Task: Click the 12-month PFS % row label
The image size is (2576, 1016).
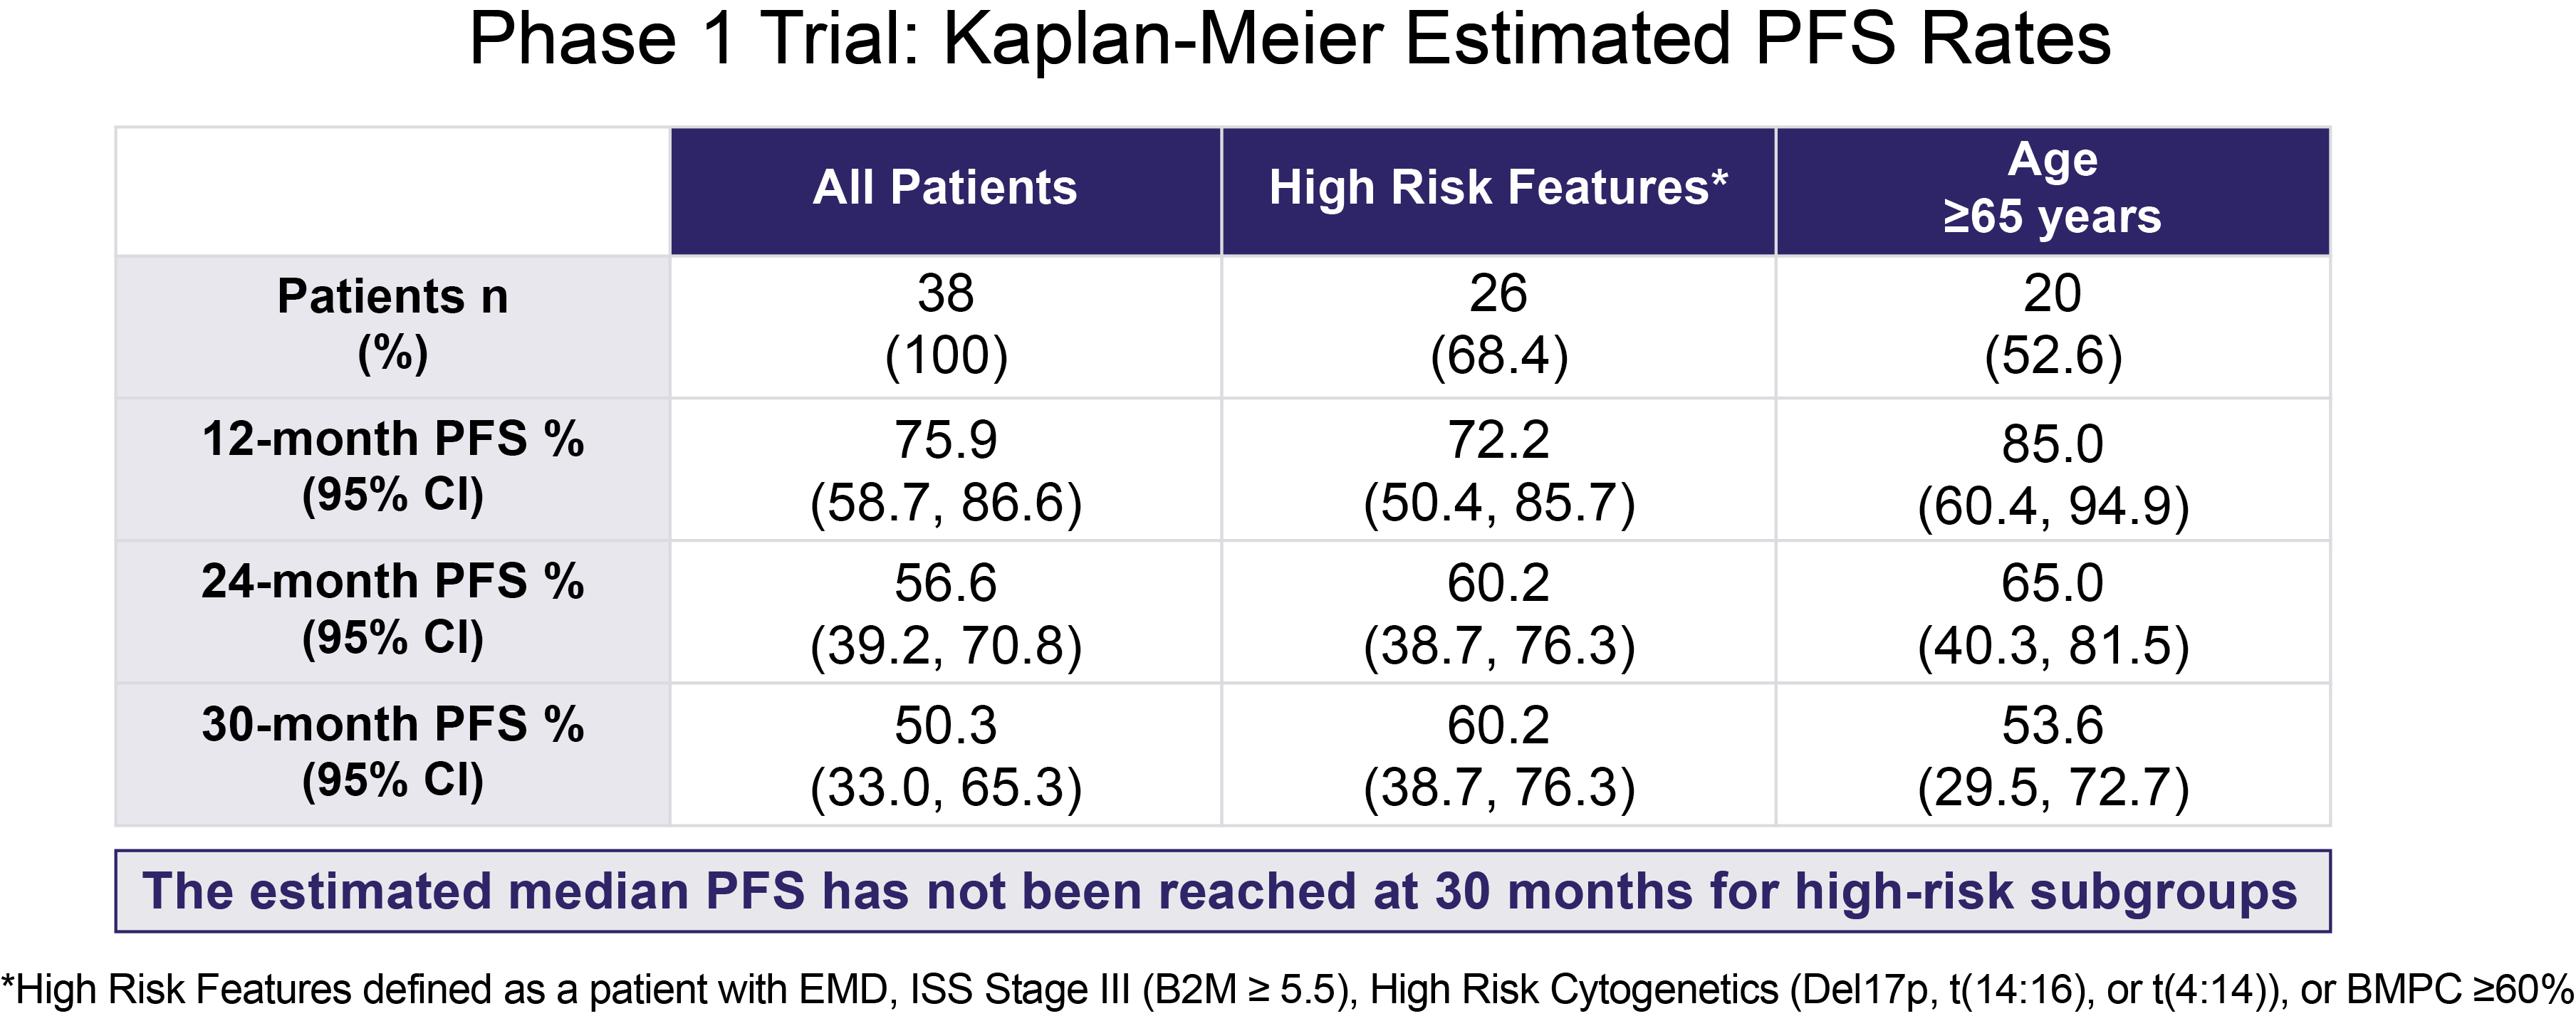Action: pos(392,468)
